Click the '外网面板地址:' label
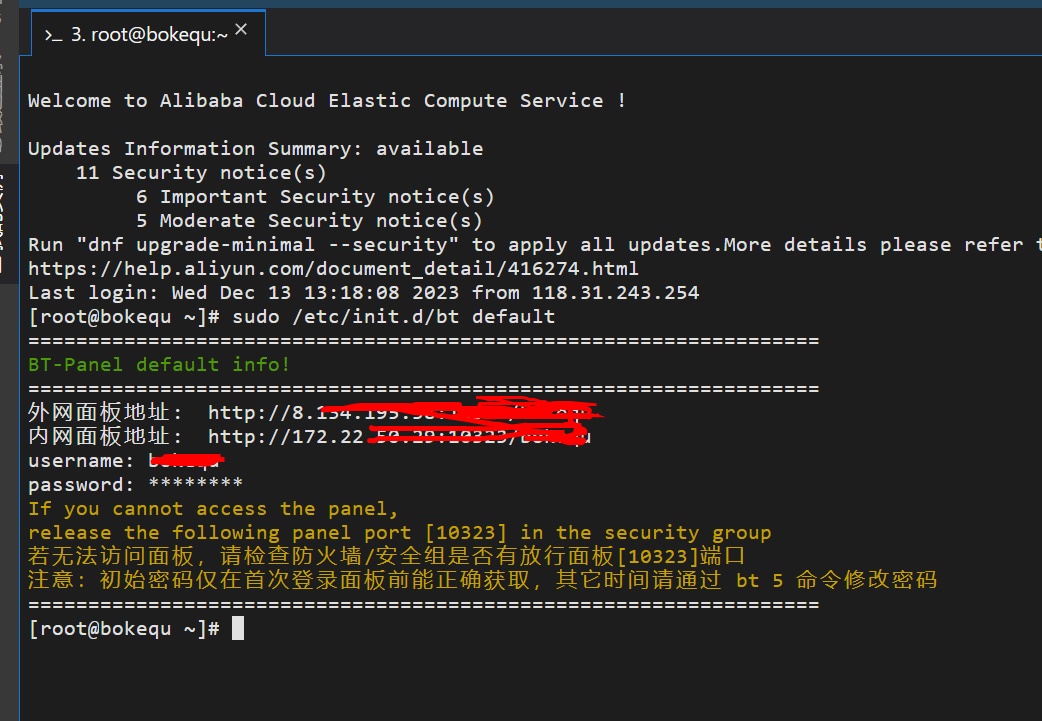Viewport: 1042px width, 721px height. (x=105, y=413)
